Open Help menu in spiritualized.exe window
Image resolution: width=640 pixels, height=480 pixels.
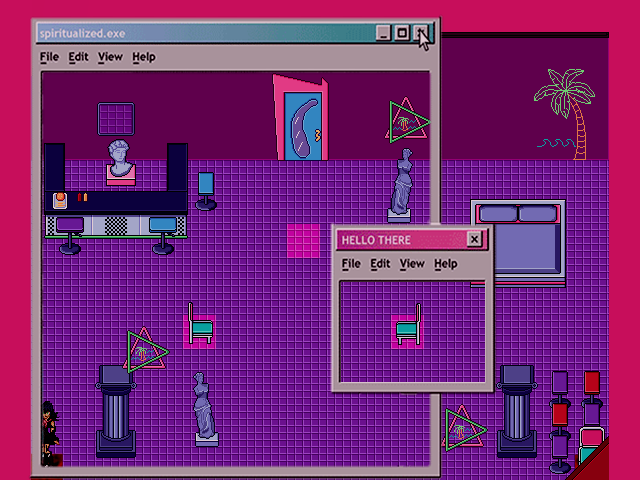(x=144, y=57)
